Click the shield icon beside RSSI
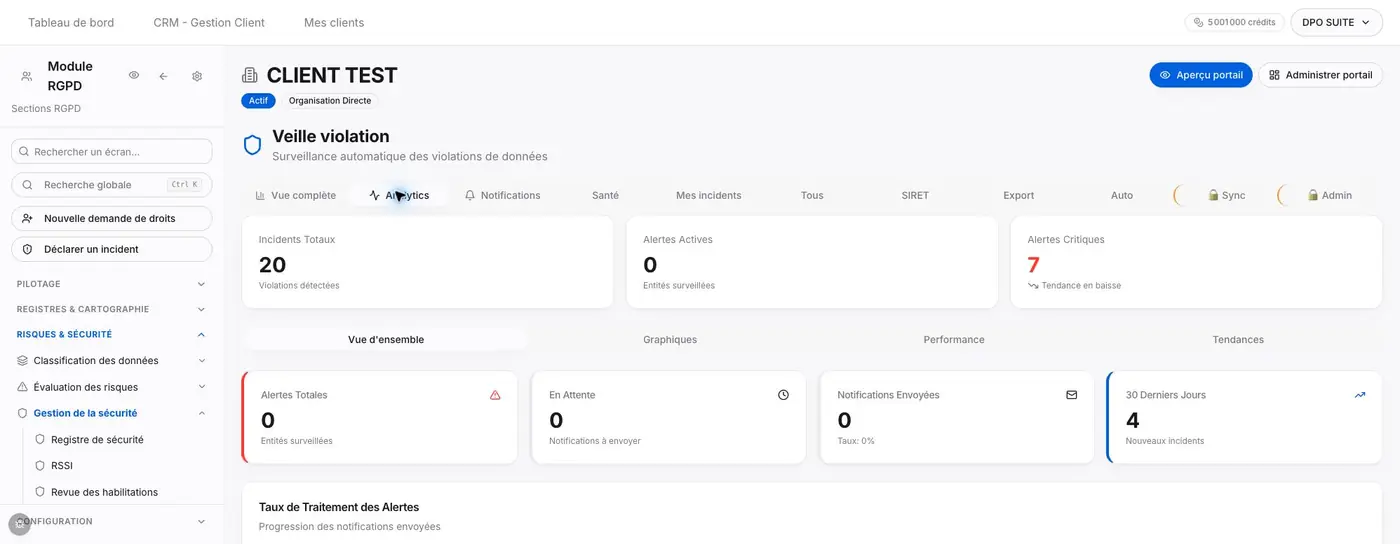 pyautogui.click(x=41, y=465)
